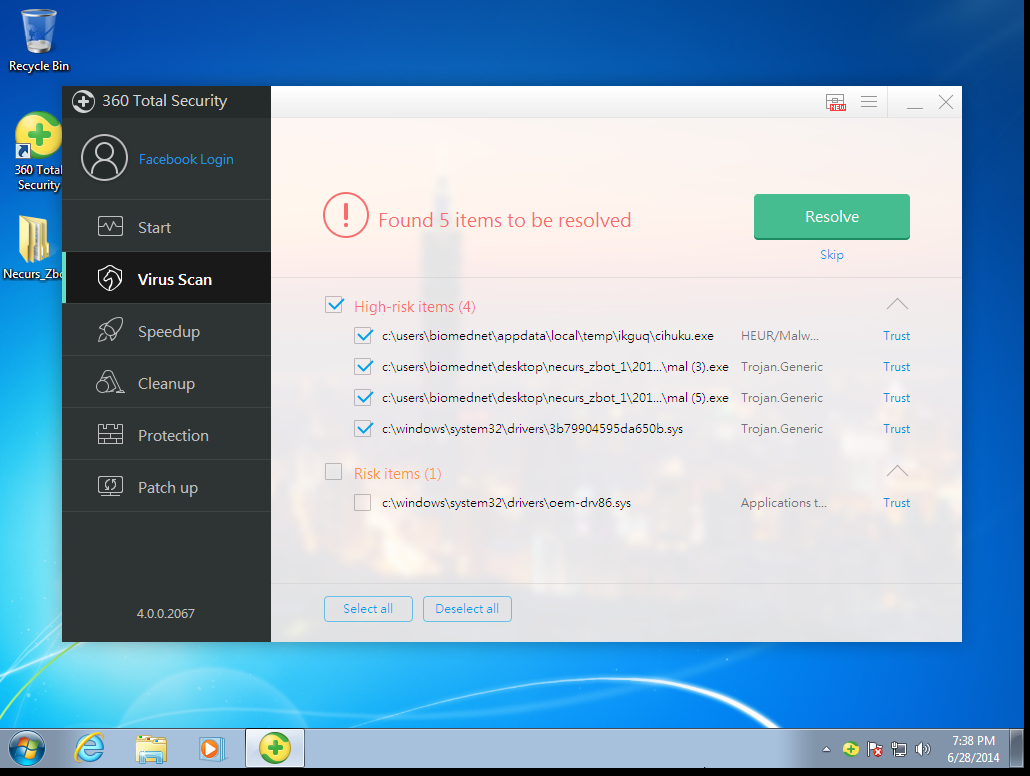Trust the cihuku.exe item
This screenshot has width=1030, height=776.
(897, 336)
